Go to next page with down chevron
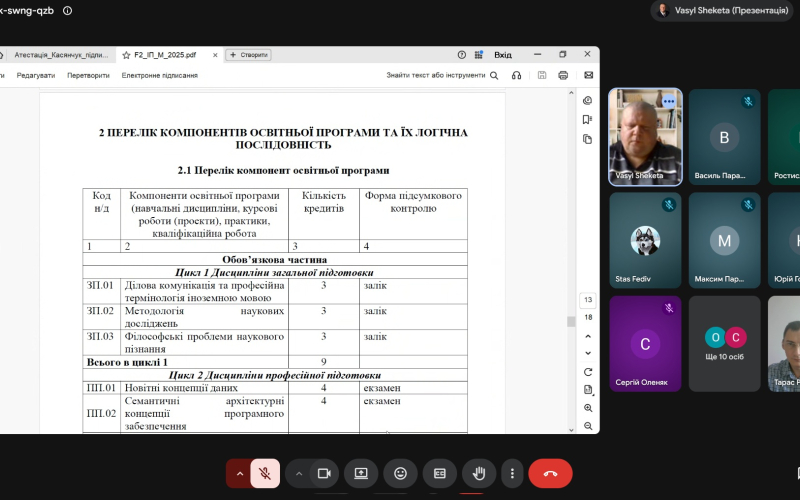 [x=588, y=353]
